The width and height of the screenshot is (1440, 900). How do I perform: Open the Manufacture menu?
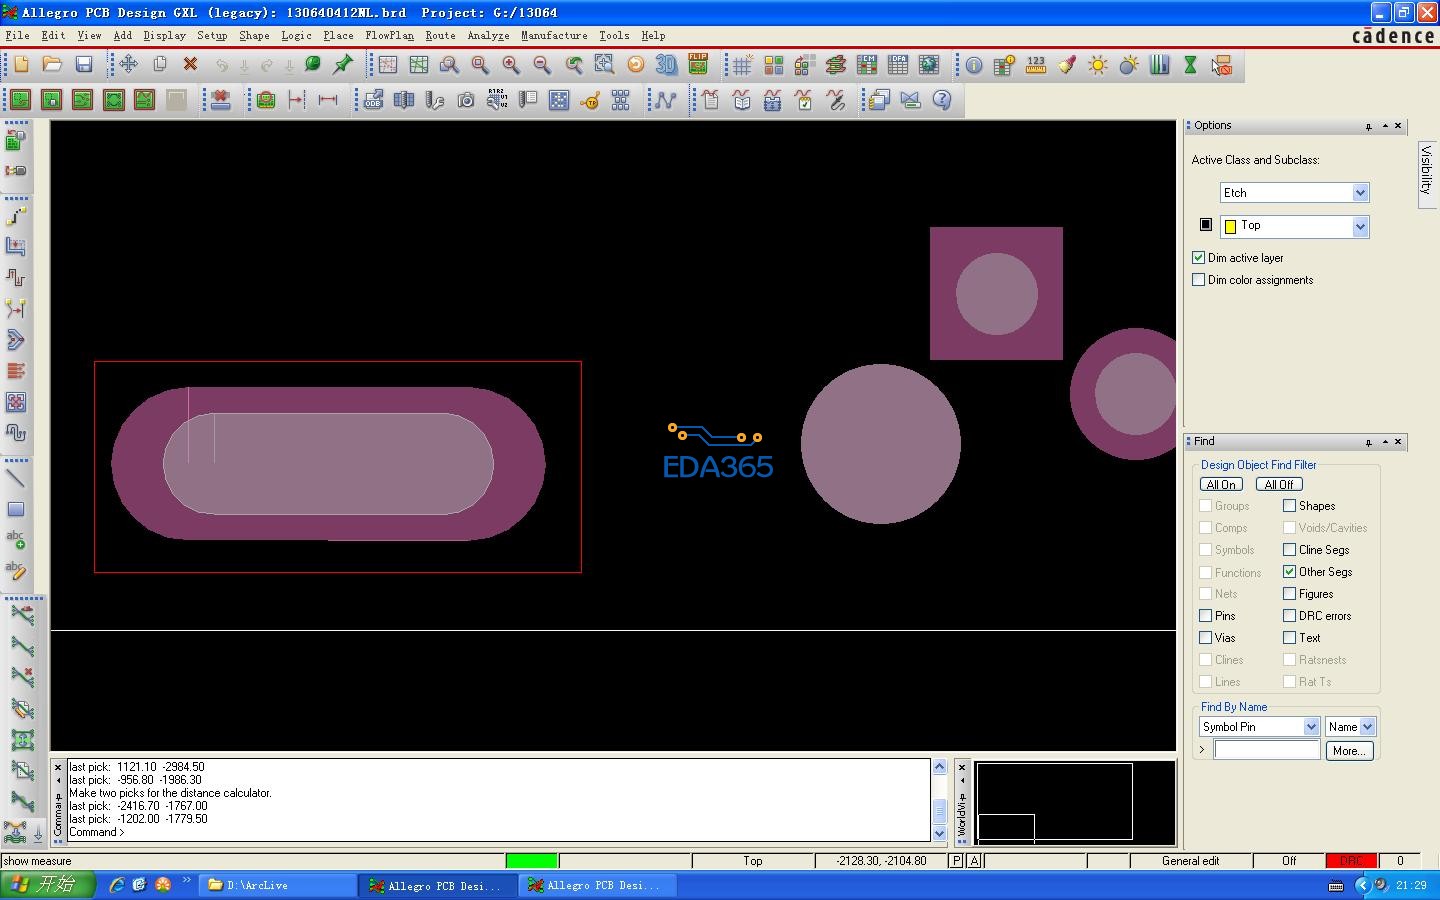pyautogui.click(x=554, y=35)
